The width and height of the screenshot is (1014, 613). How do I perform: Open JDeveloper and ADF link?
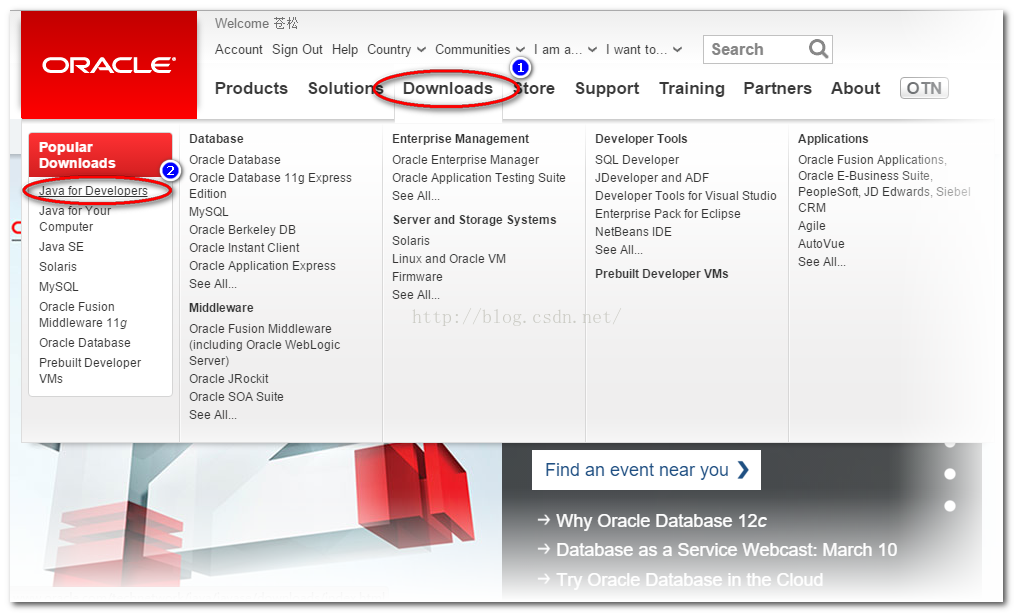click(x=652, y=178)
